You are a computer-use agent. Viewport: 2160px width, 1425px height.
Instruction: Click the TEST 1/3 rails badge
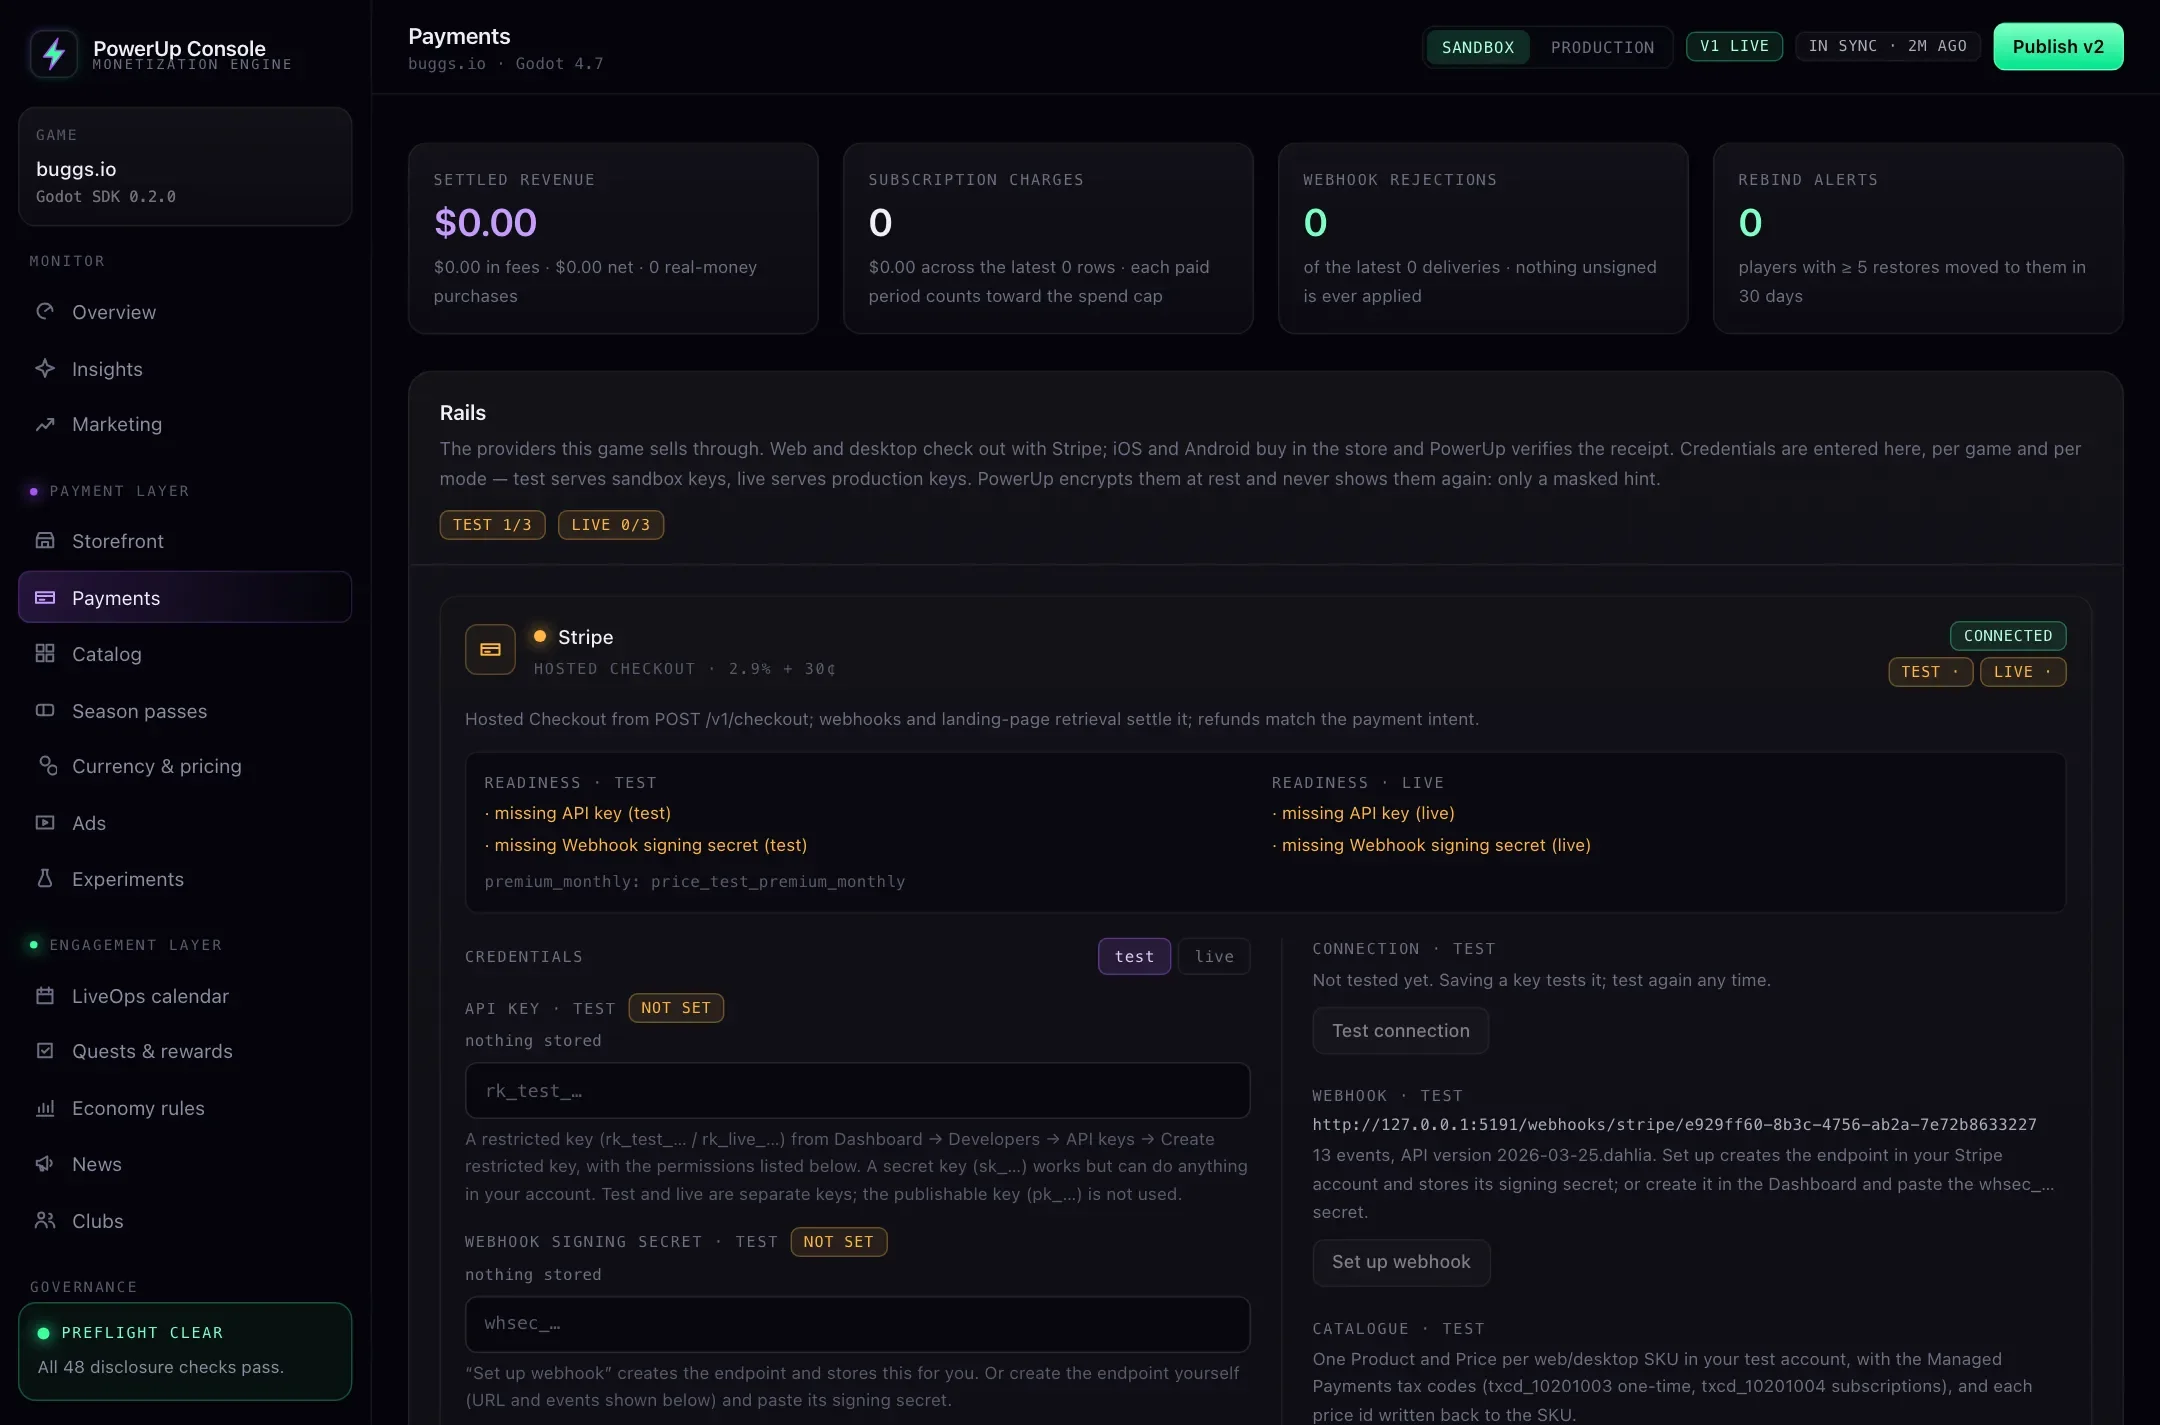pyautogui.click(x=492, y=525)
